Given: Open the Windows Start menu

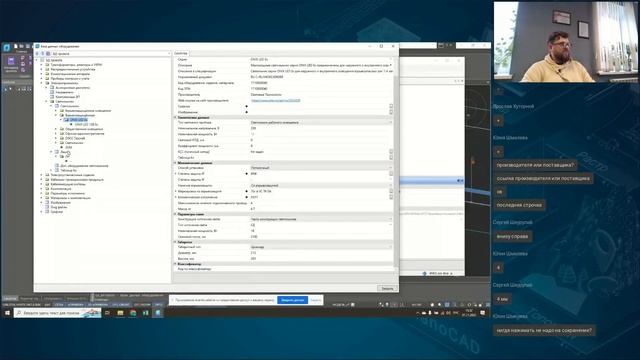Looking at the screenshot, I should pyautogui.click(x=7, y=313).
